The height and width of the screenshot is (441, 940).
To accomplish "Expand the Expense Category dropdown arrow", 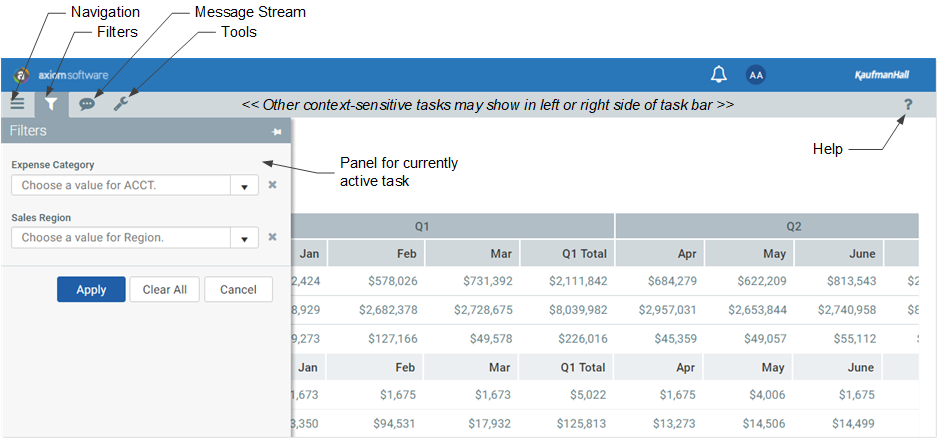I will pos(245,186).
